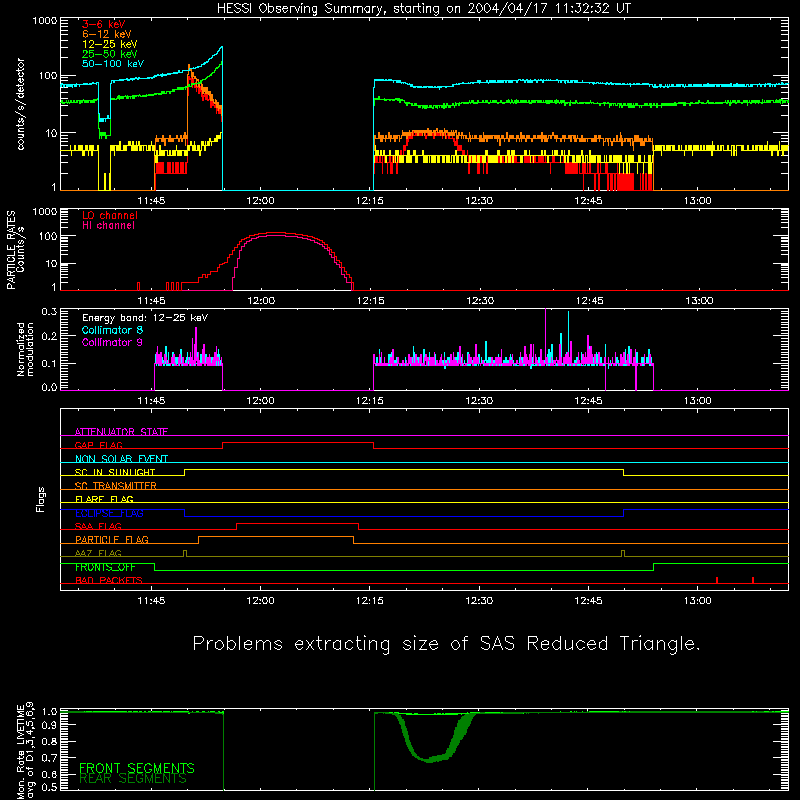Click the 'NON SOLAR EVENT' flag label
Viewport: 800px width, 800px height.
pos(121,459)
